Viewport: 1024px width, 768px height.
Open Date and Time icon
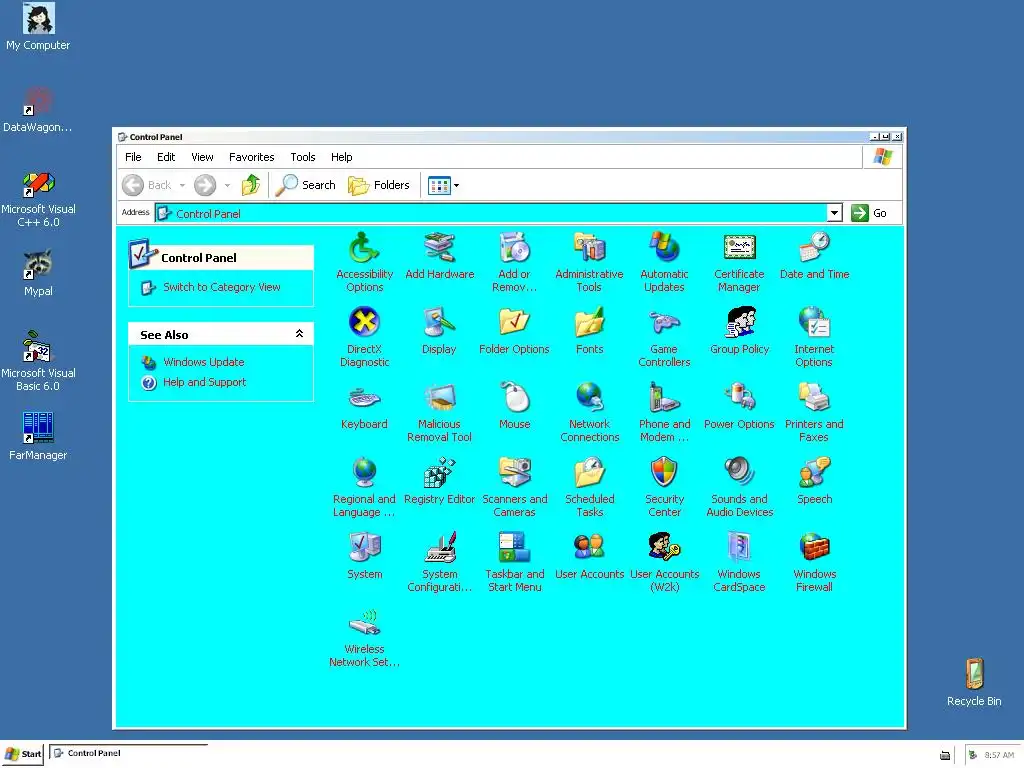(x=814, y=255)
